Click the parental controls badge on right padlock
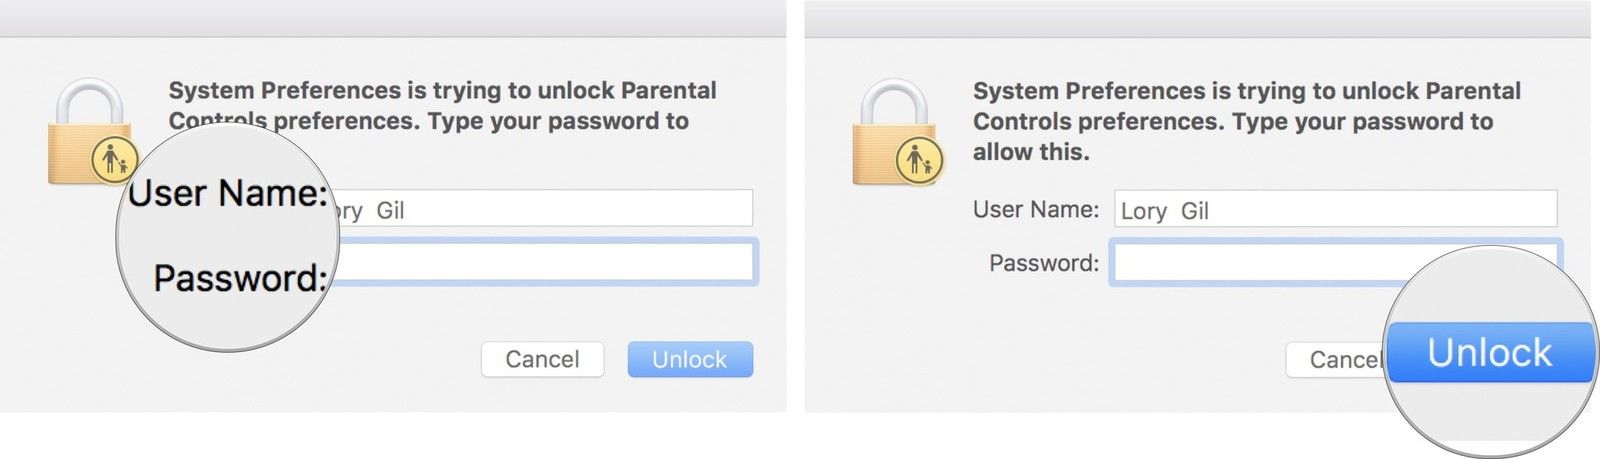This screenshot has width=1600, height=459. coord(918,160)
